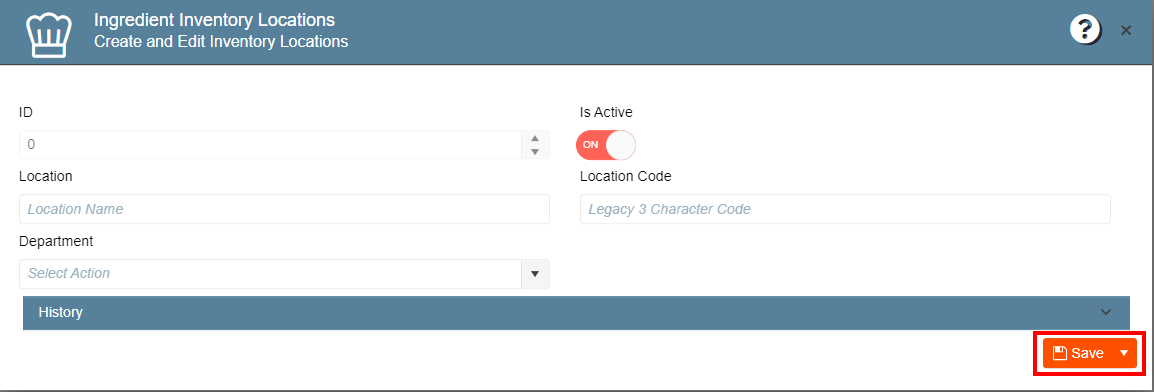Viewport: 1154px width, 392px height.
Task: Click the Save button
Action: pos(1078,354)
